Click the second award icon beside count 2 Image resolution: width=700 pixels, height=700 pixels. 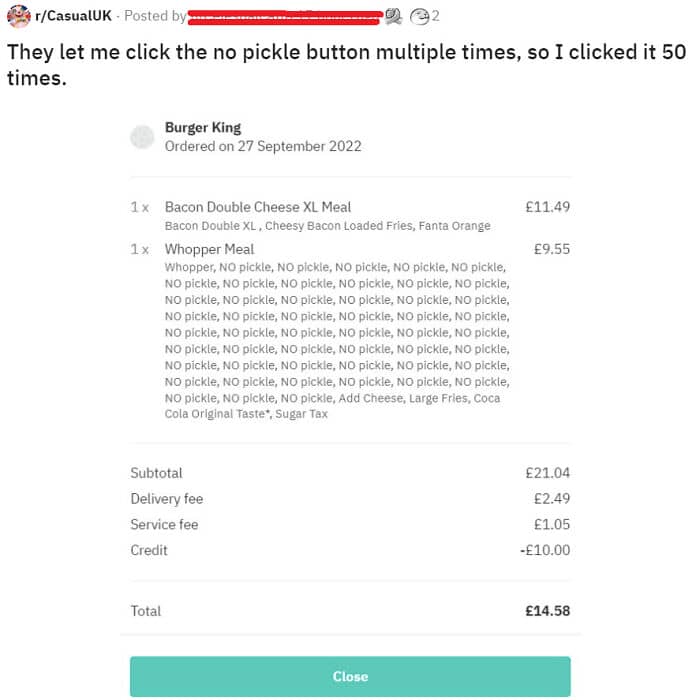pos(419,16)
